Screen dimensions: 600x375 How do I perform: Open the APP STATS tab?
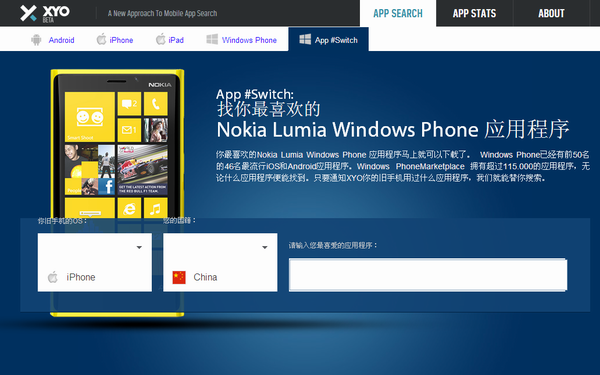coord(474,13)
